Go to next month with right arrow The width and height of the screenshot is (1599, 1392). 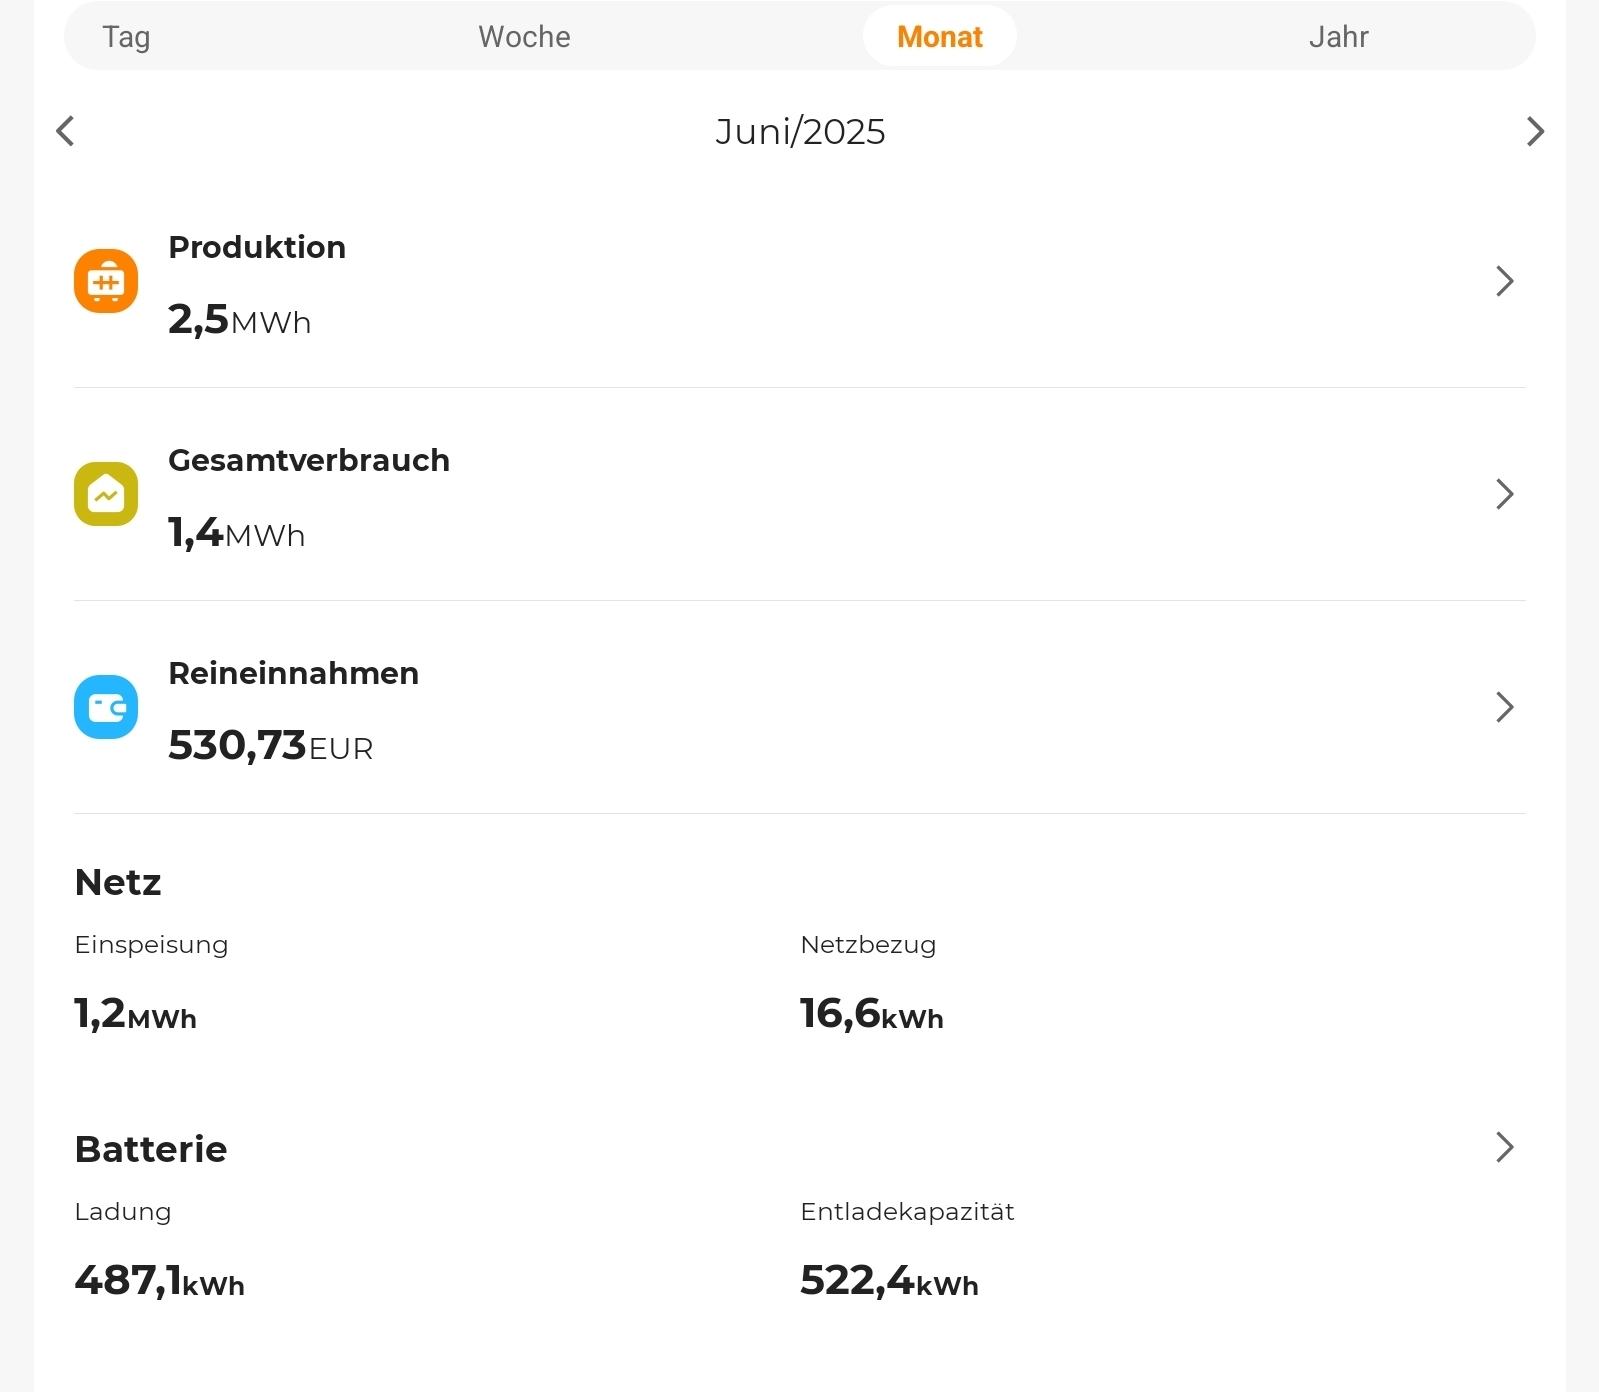pyautogui.click(x=1535, y=131)
